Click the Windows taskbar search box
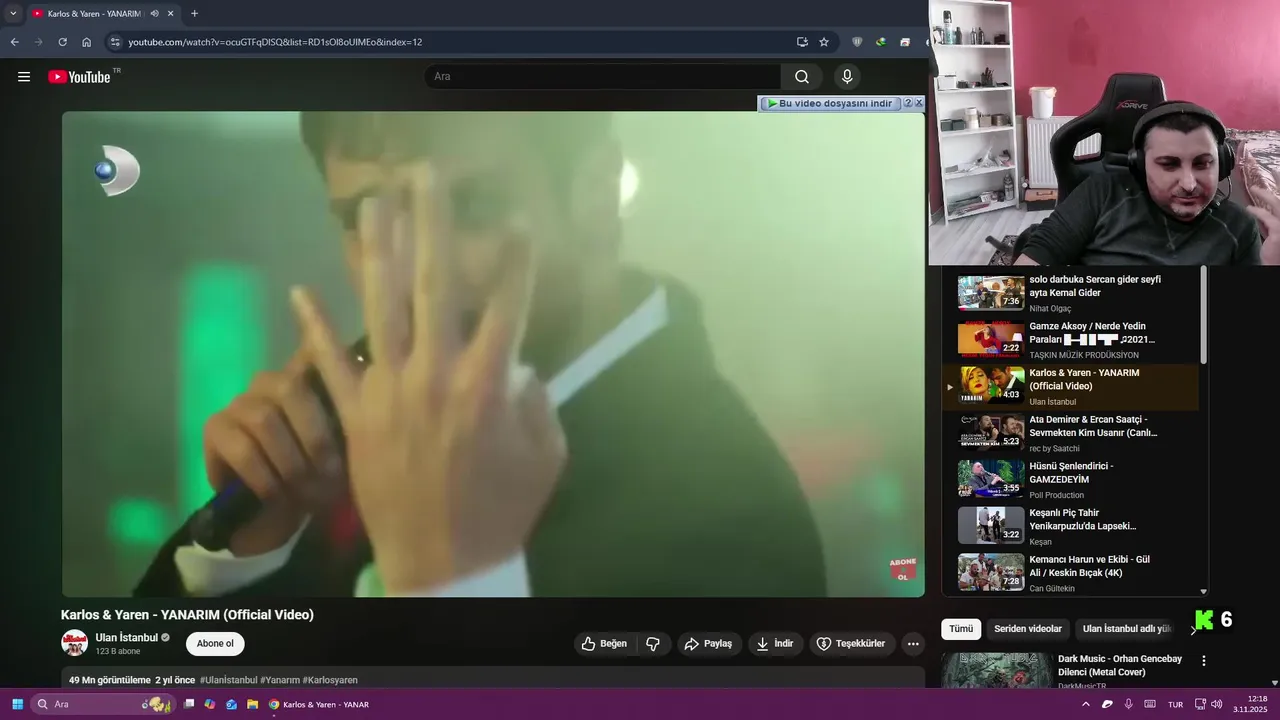Screen dimensions: 1280x720 pos(103,704)
